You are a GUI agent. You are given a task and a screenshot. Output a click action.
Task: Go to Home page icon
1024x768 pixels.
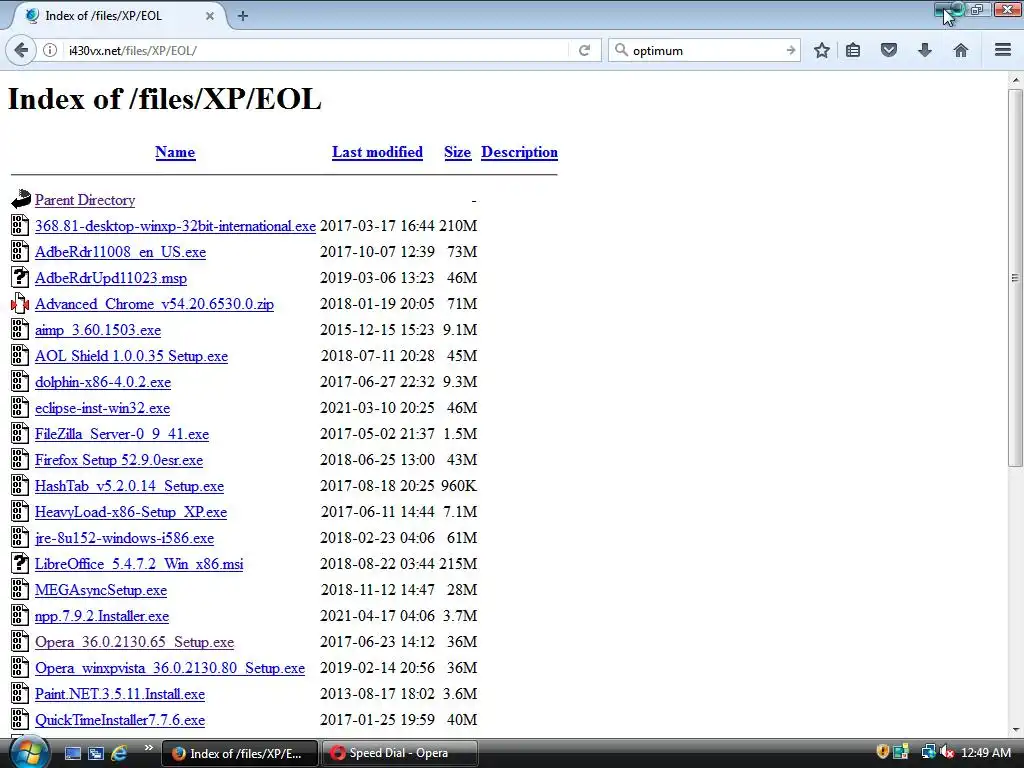(960, 50)
